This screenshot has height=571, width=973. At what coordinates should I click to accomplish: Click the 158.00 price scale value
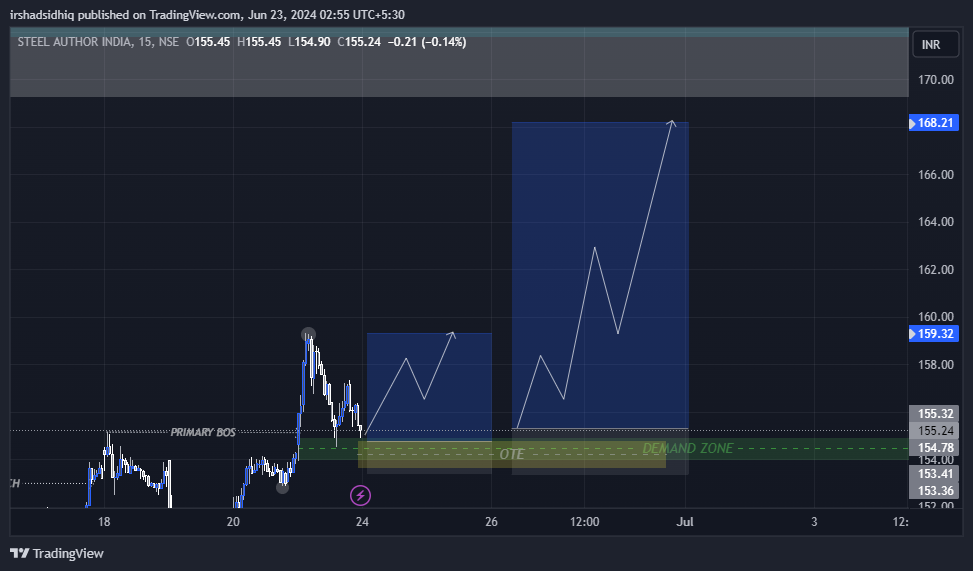pos(936,364)
